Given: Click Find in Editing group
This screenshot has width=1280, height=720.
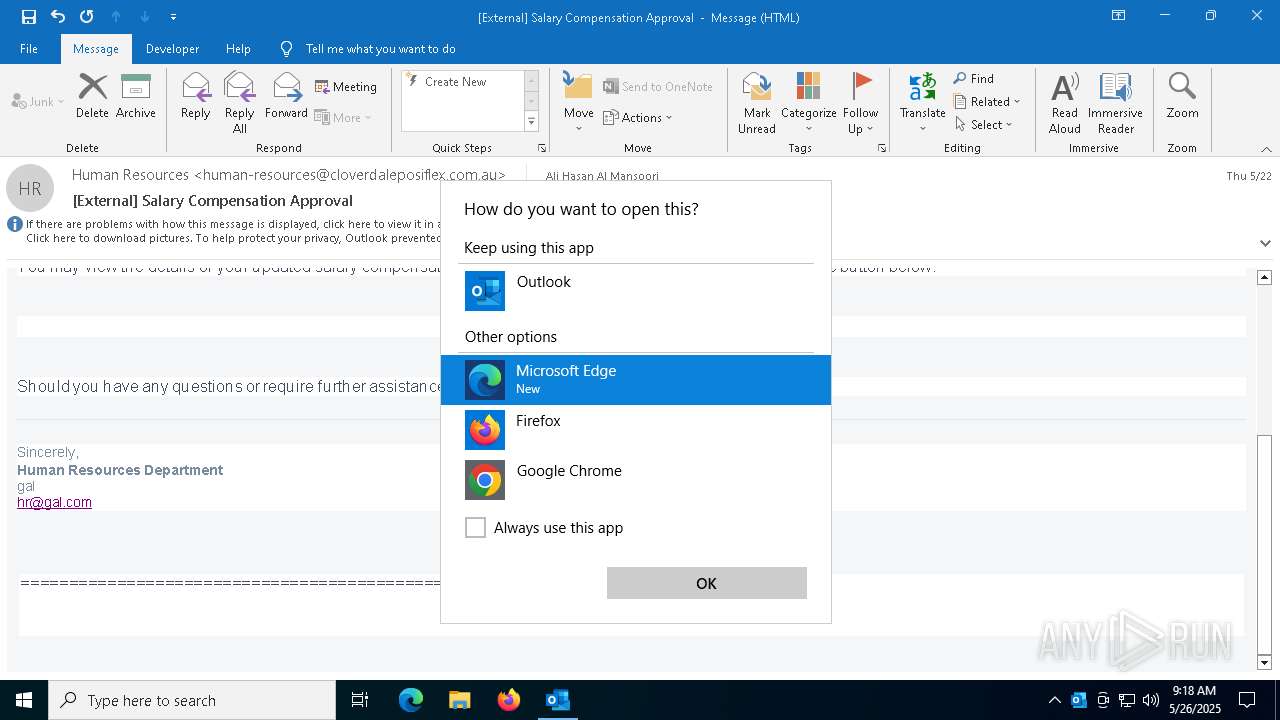Looking at the screenshot, I should [x=974, y=79].
